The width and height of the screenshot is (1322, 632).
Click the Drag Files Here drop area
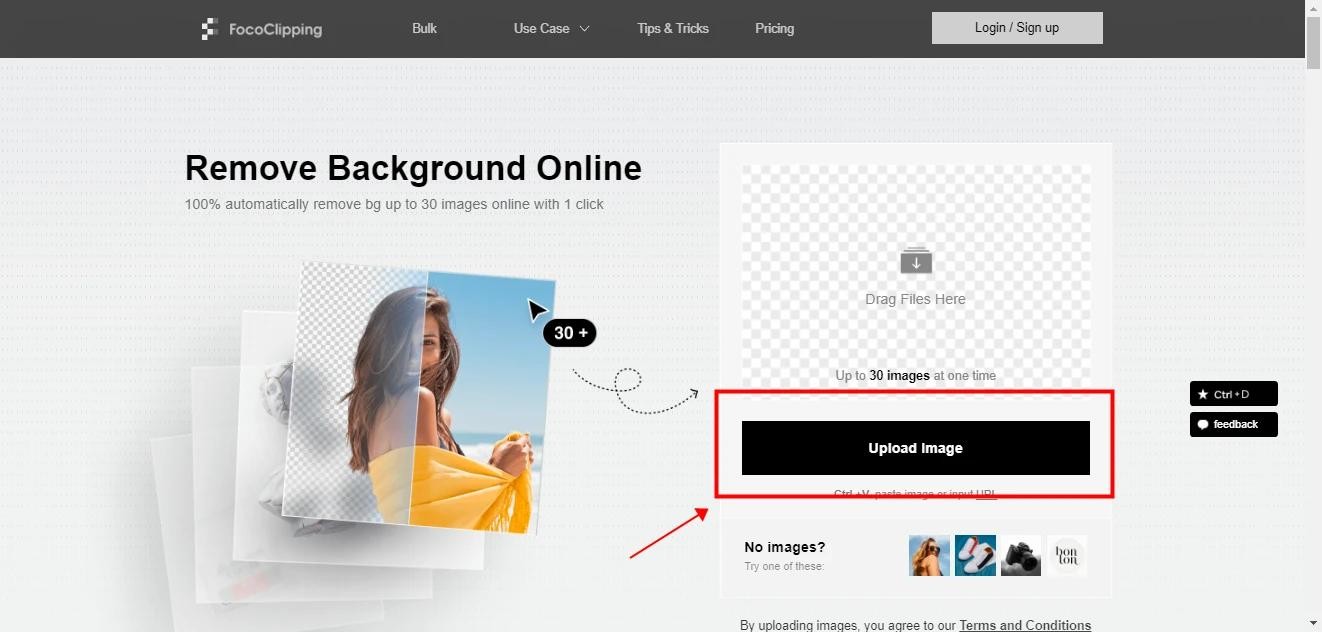(915, 299)
